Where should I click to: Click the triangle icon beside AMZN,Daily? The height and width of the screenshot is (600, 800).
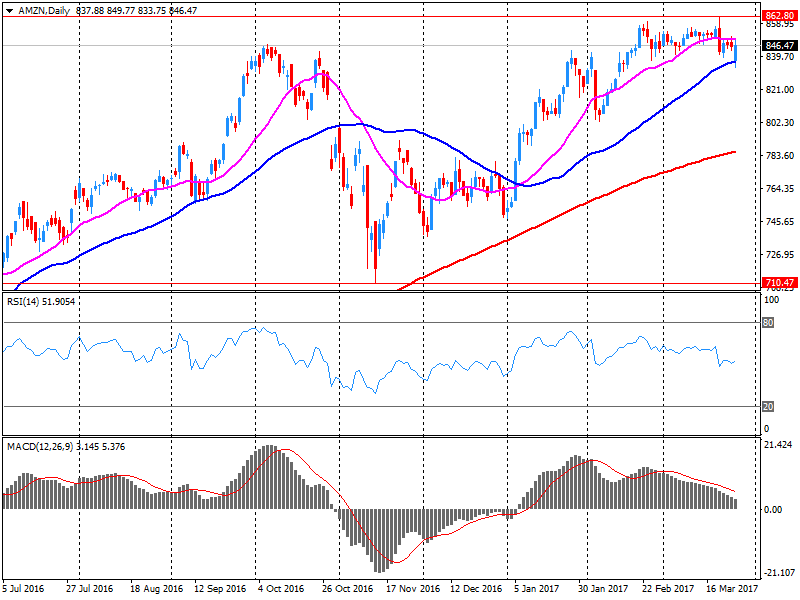pyautogui.click(x=9, y=8)
